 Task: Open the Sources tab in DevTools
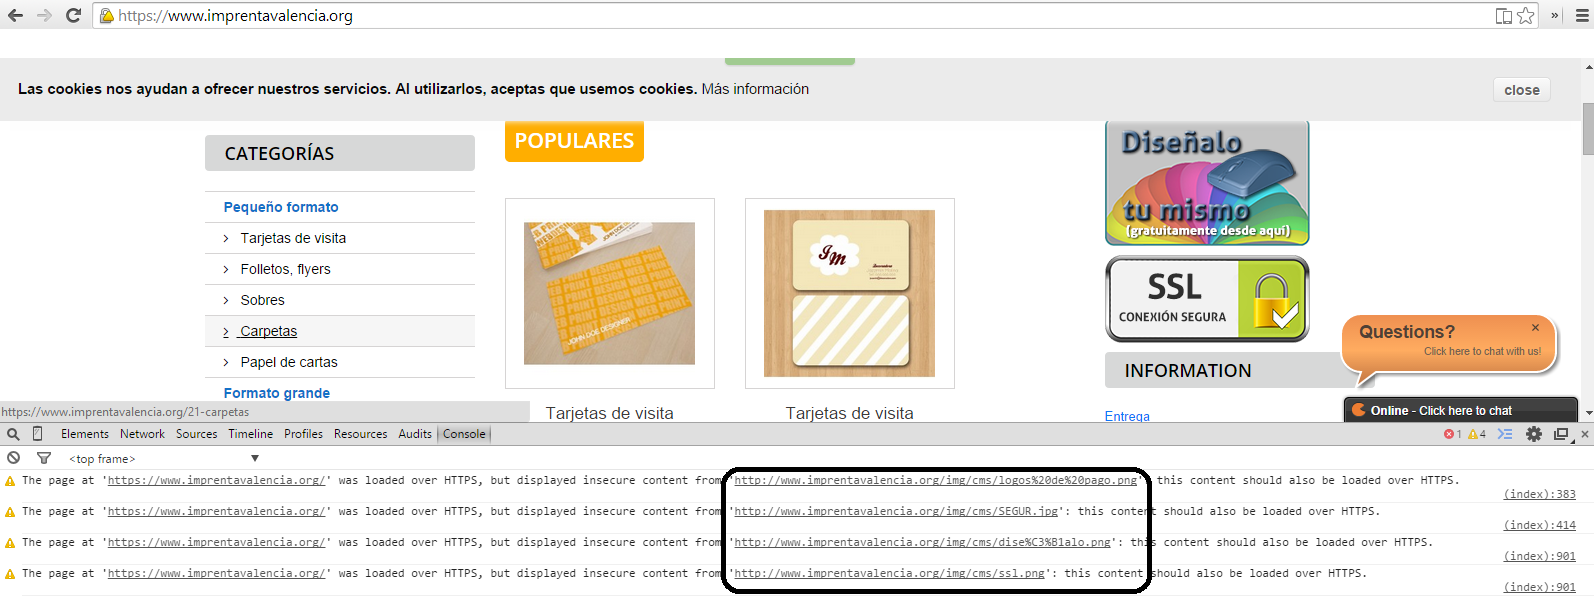pyautogui.click(x=196, y=434)
